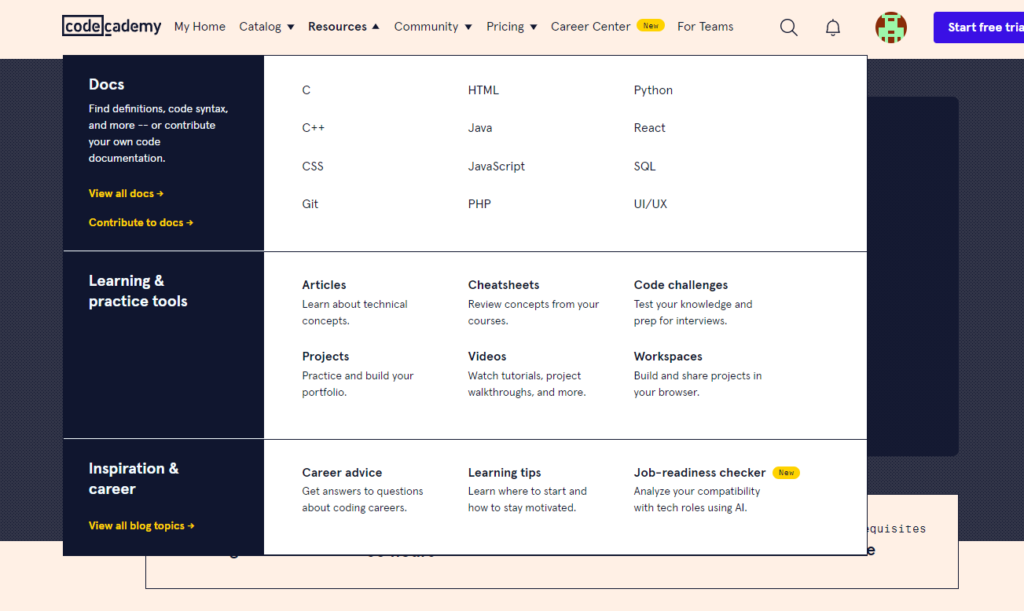1024x611 pixels.
Task: Open the Python docs
Action: coord(653,90)
